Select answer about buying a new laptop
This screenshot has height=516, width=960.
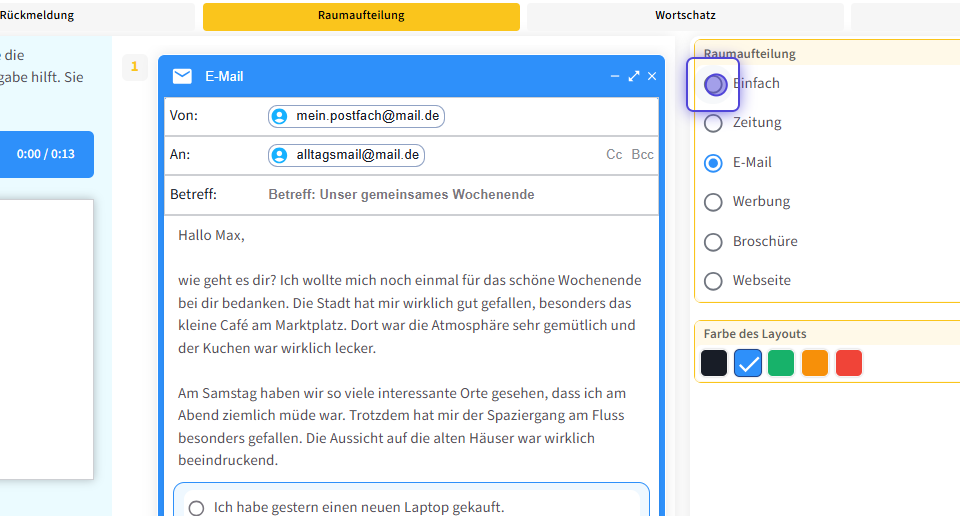pyautogui.click(x=197, y=508)
